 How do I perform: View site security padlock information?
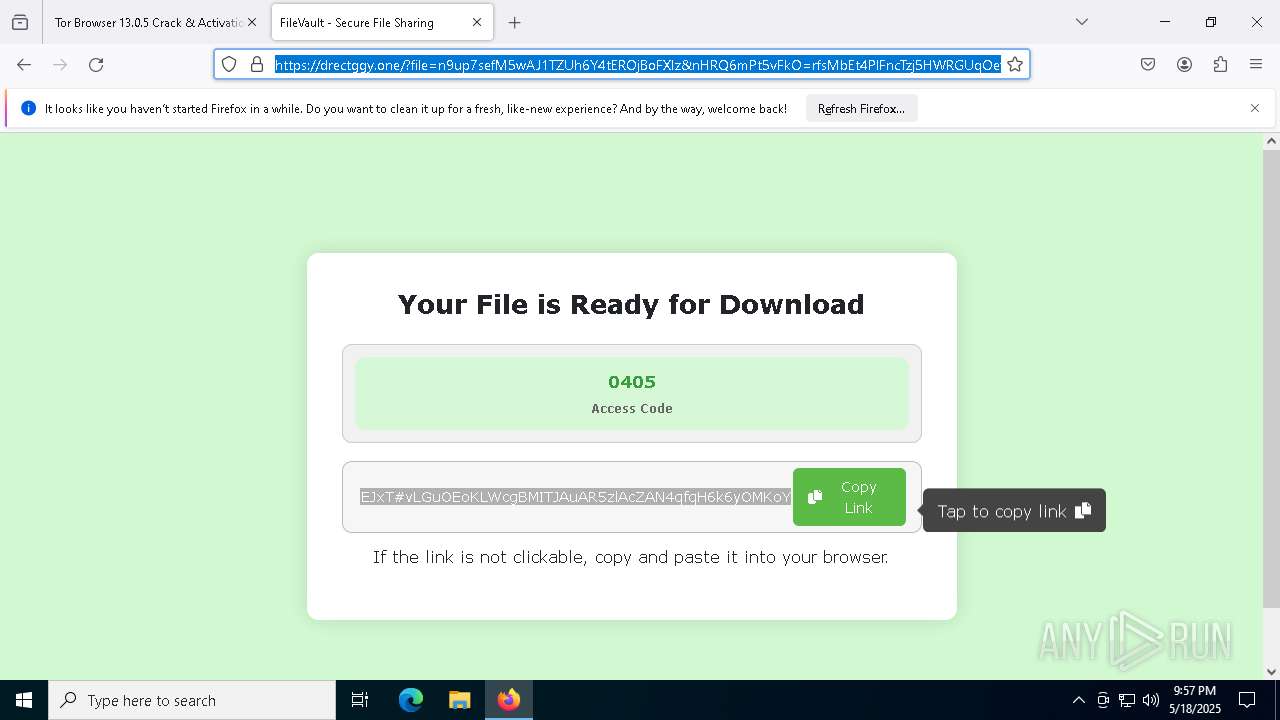[256, 64]
